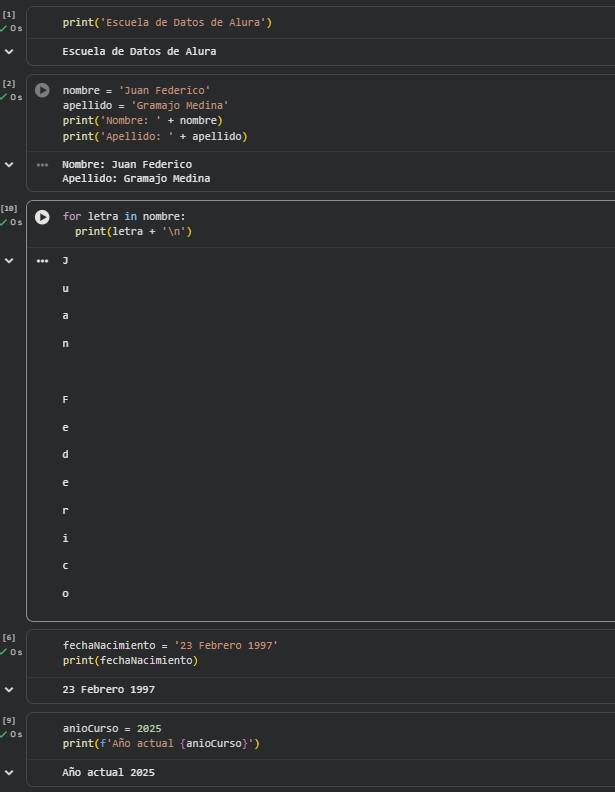Select the 'Apellido: Gramajo Medina' output text
Screen dimensions: 615x792
(x=135, y=179)
